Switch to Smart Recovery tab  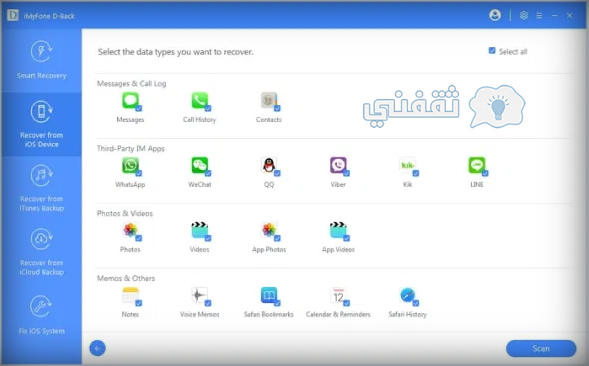point(41,60)
